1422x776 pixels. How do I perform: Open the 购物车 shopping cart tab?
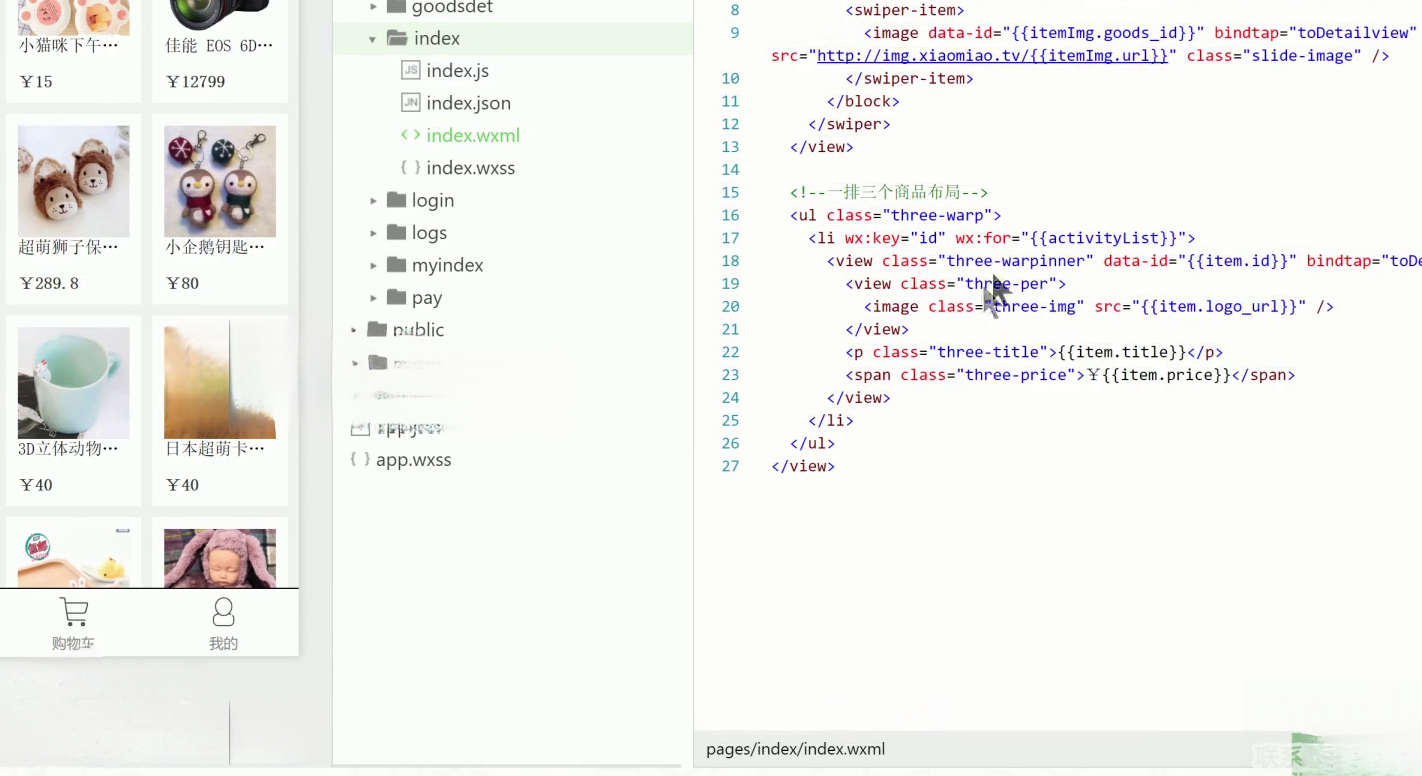[x=74, y=624]
